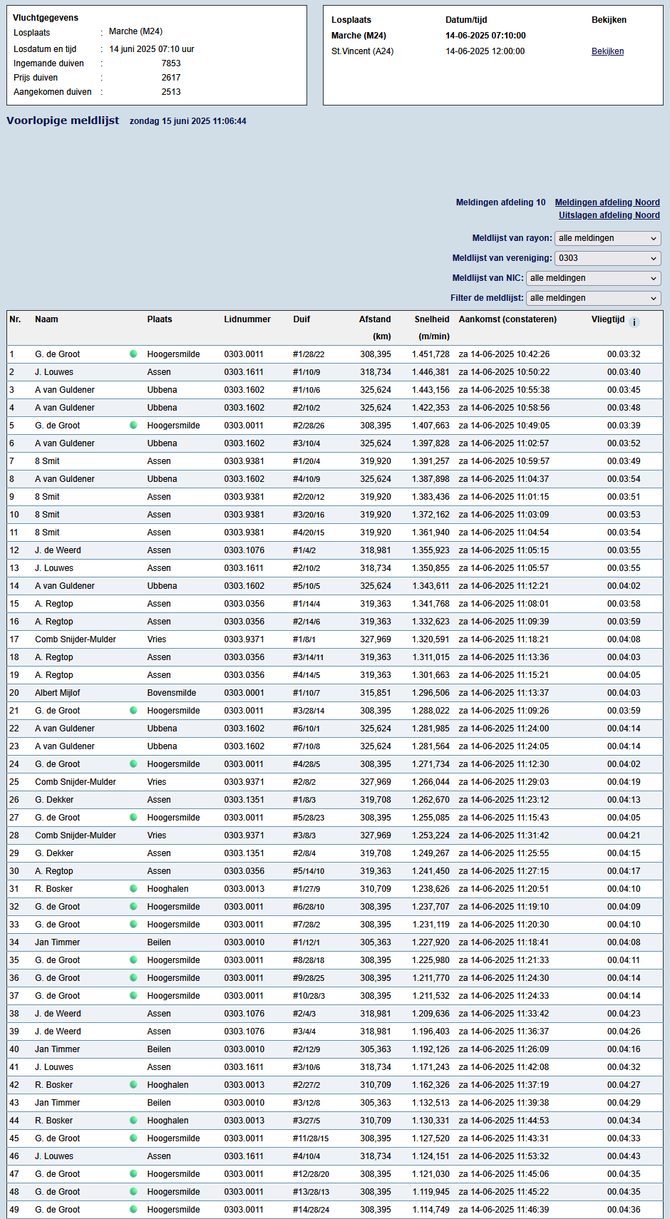Open the 'Filter de meldlijst' dropdown

coord(593,298)
